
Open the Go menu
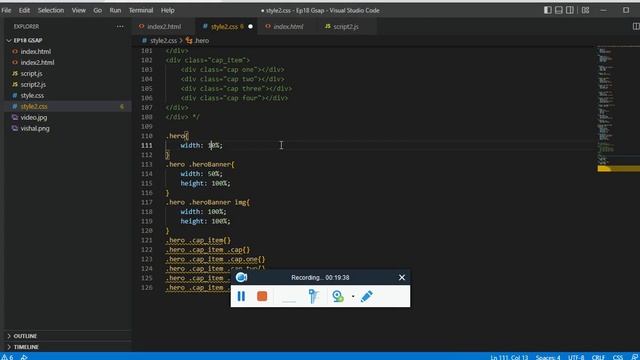(x=98, y=10)
